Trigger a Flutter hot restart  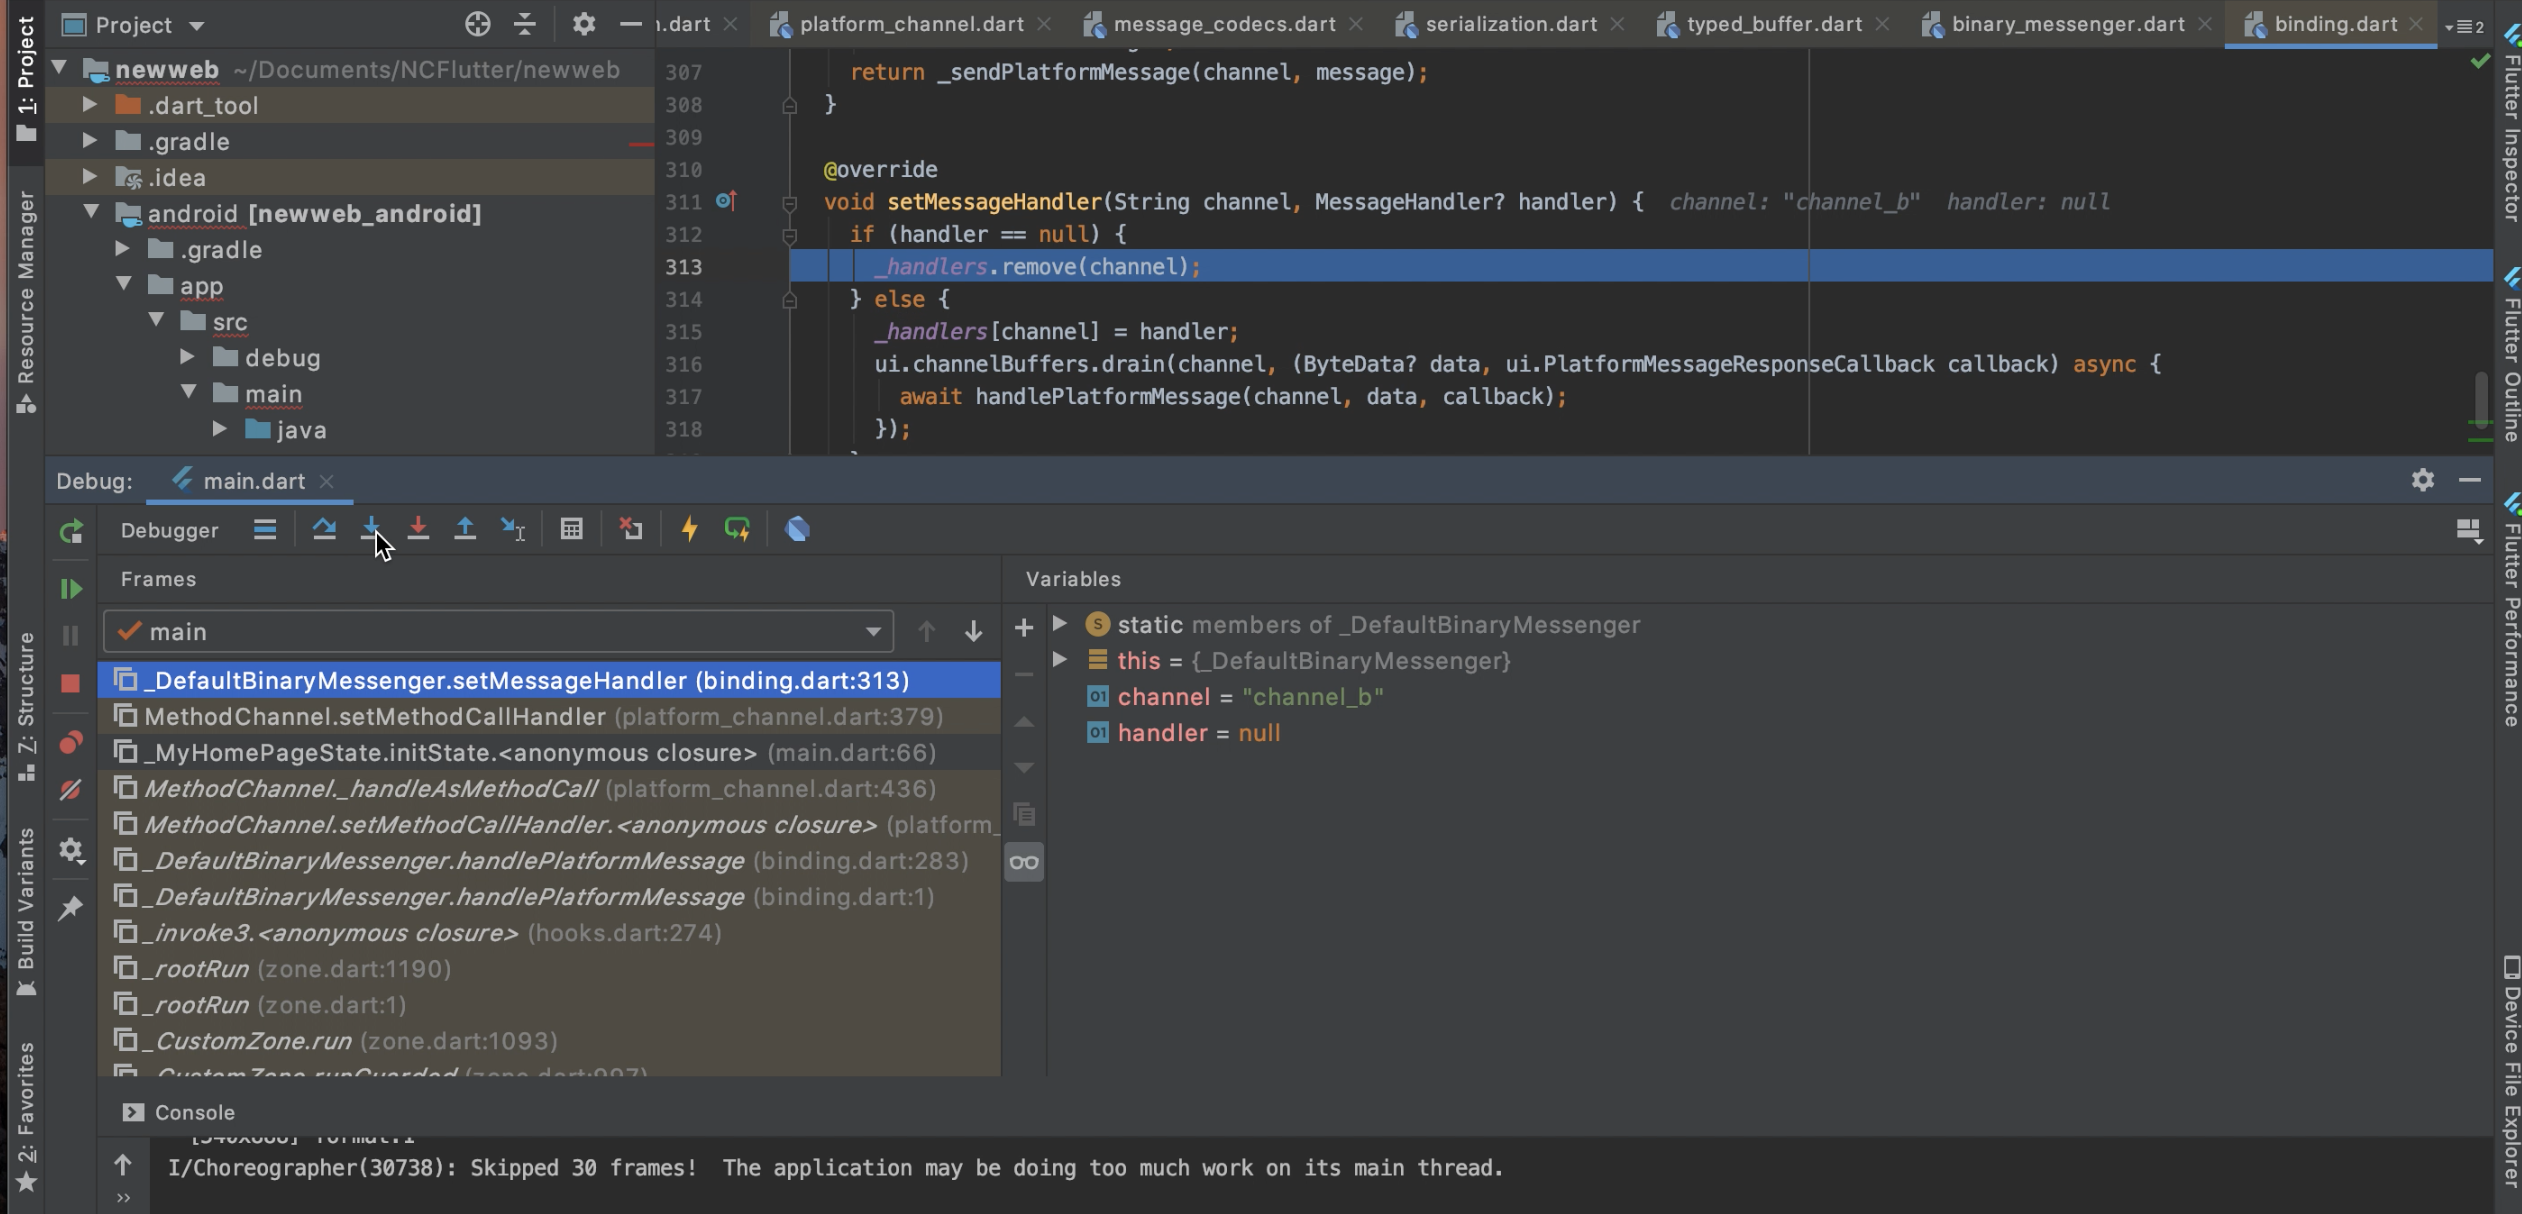(x=736, y=529)
